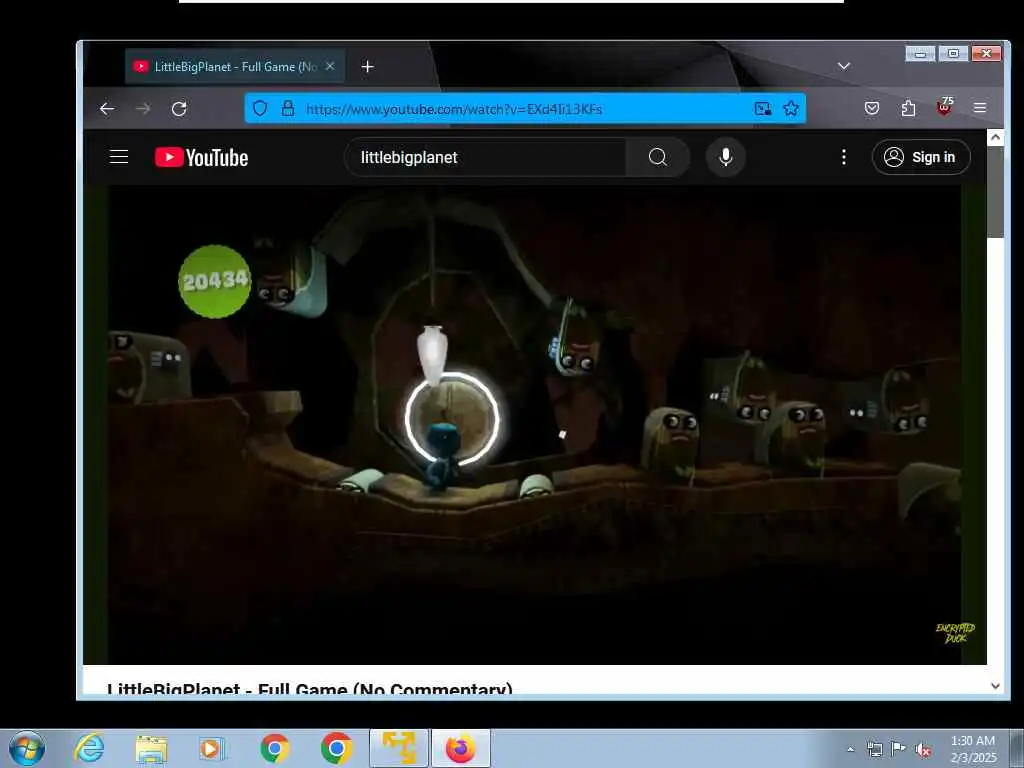Open the second Chrome taskbar icon

(x=336, y=749)
